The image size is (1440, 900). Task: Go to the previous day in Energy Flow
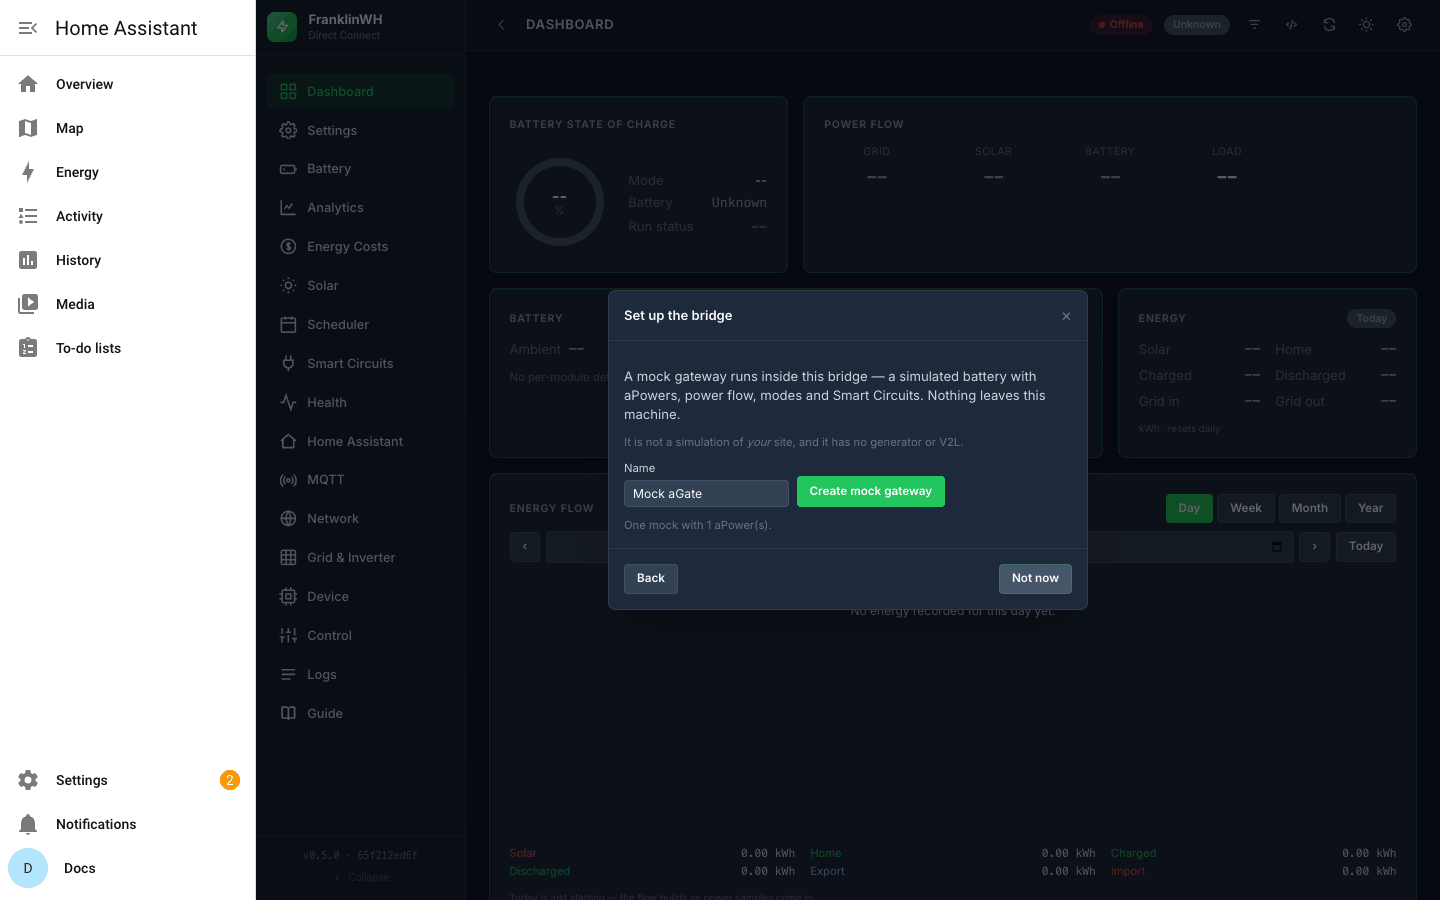point(525,547)
